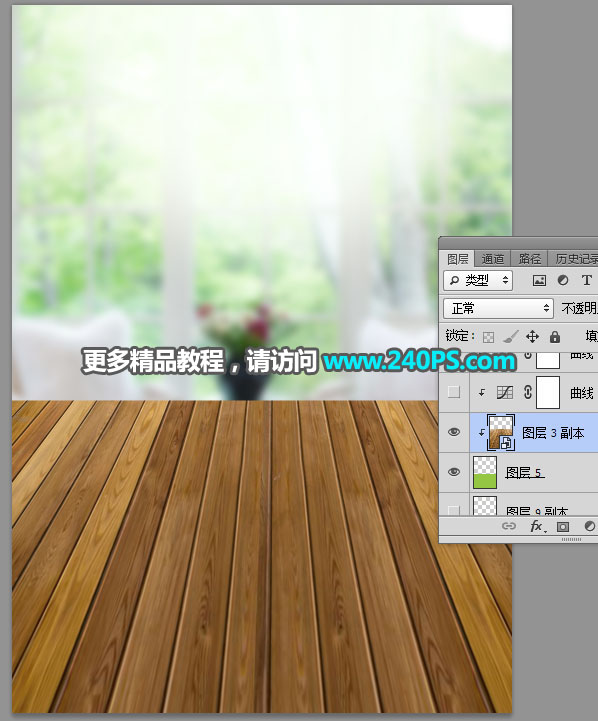
Task: Open the 正常 blend mode dropdown
Action: pos(498,309)
